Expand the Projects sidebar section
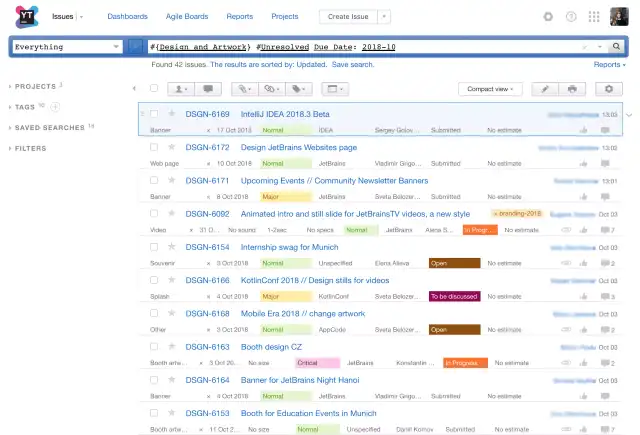 35,87
